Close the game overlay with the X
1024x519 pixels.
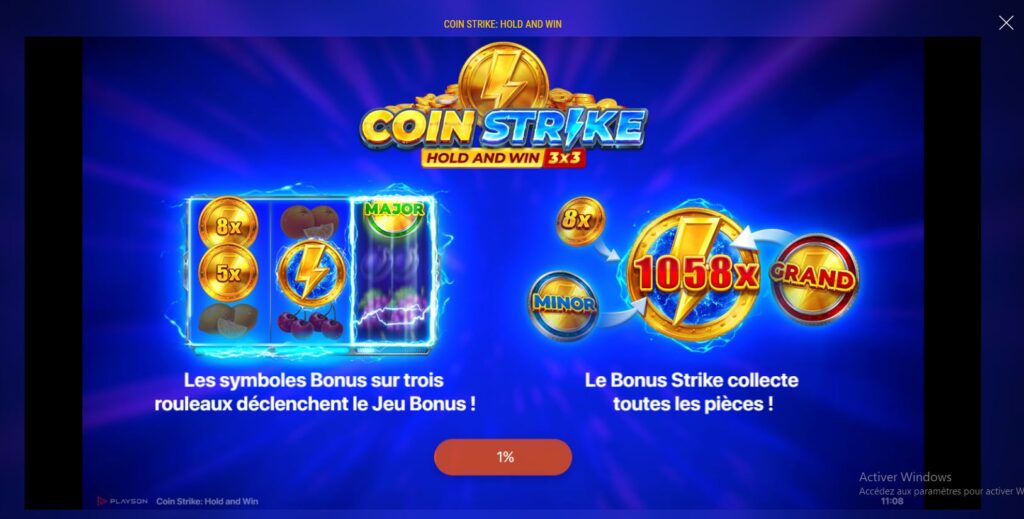pos(1006,23)
